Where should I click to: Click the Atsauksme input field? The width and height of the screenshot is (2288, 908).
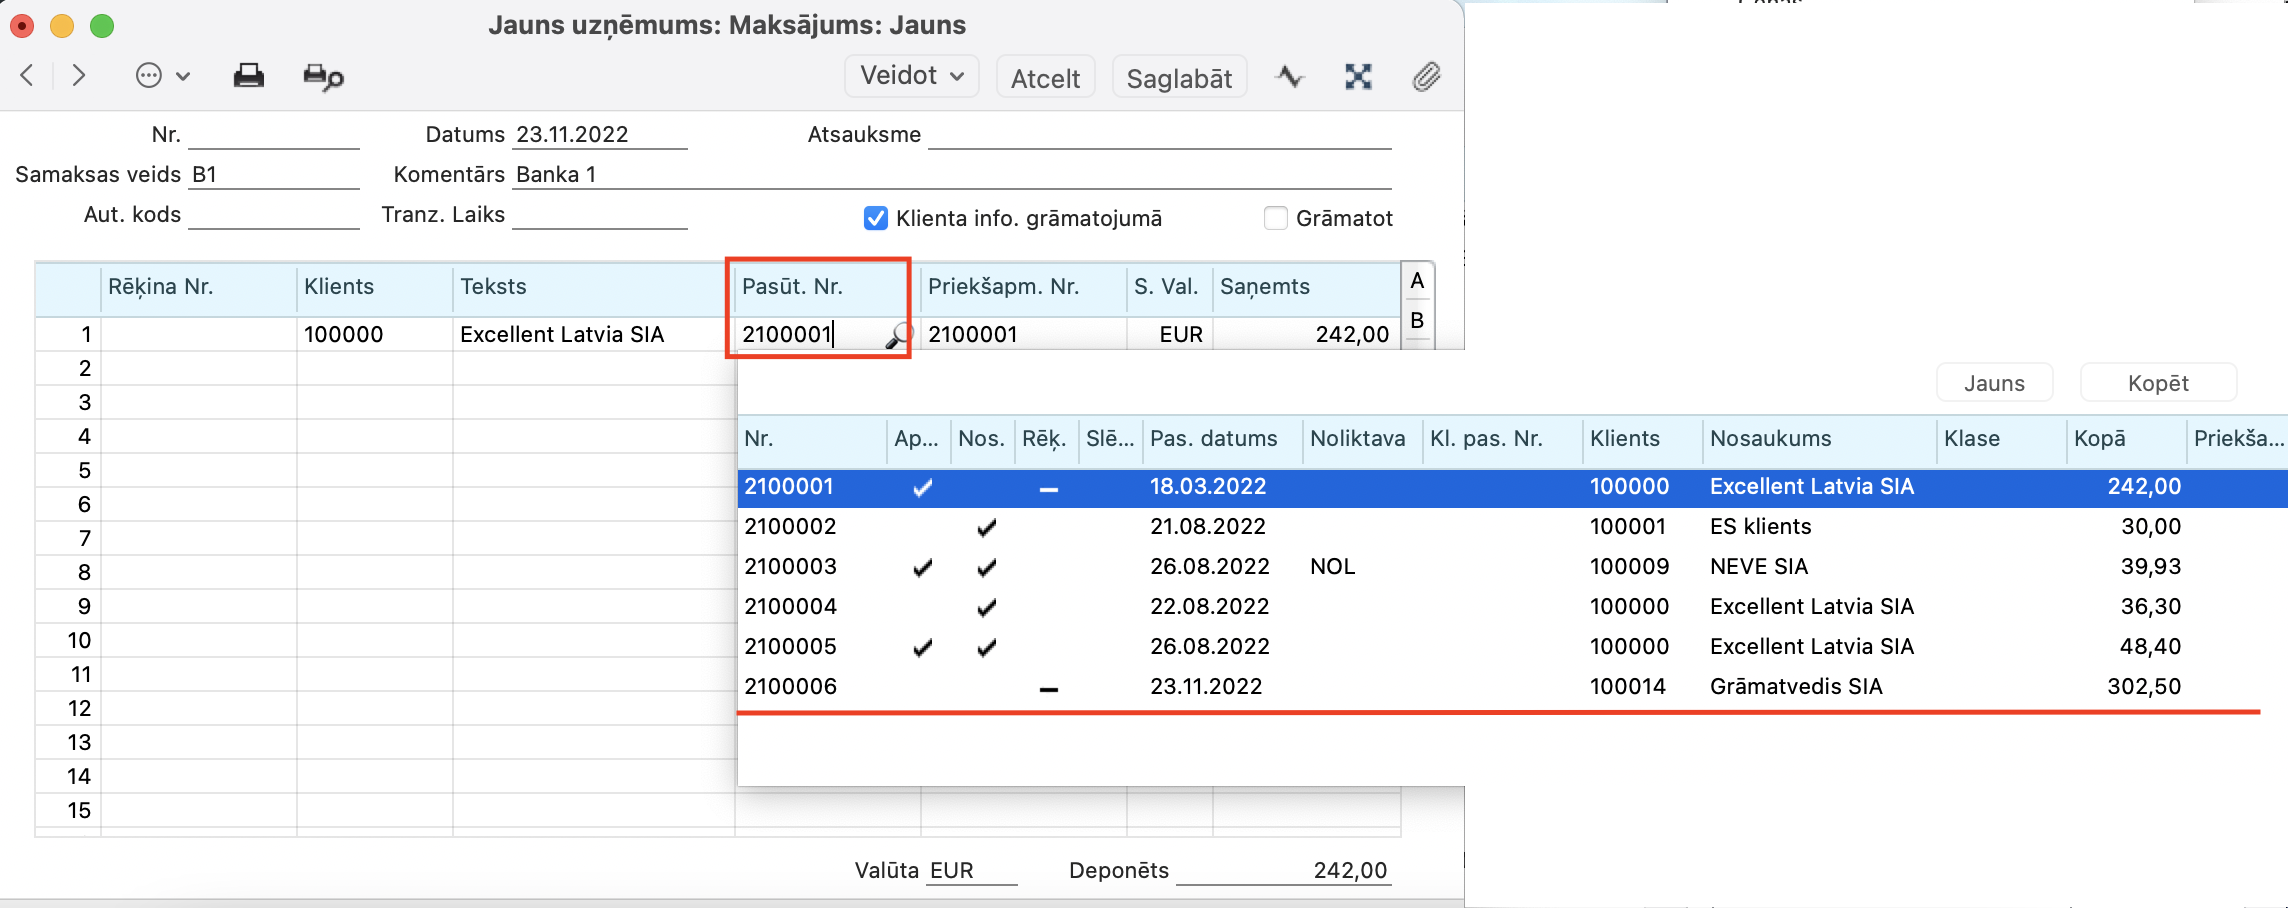[x=1160, y=135]
